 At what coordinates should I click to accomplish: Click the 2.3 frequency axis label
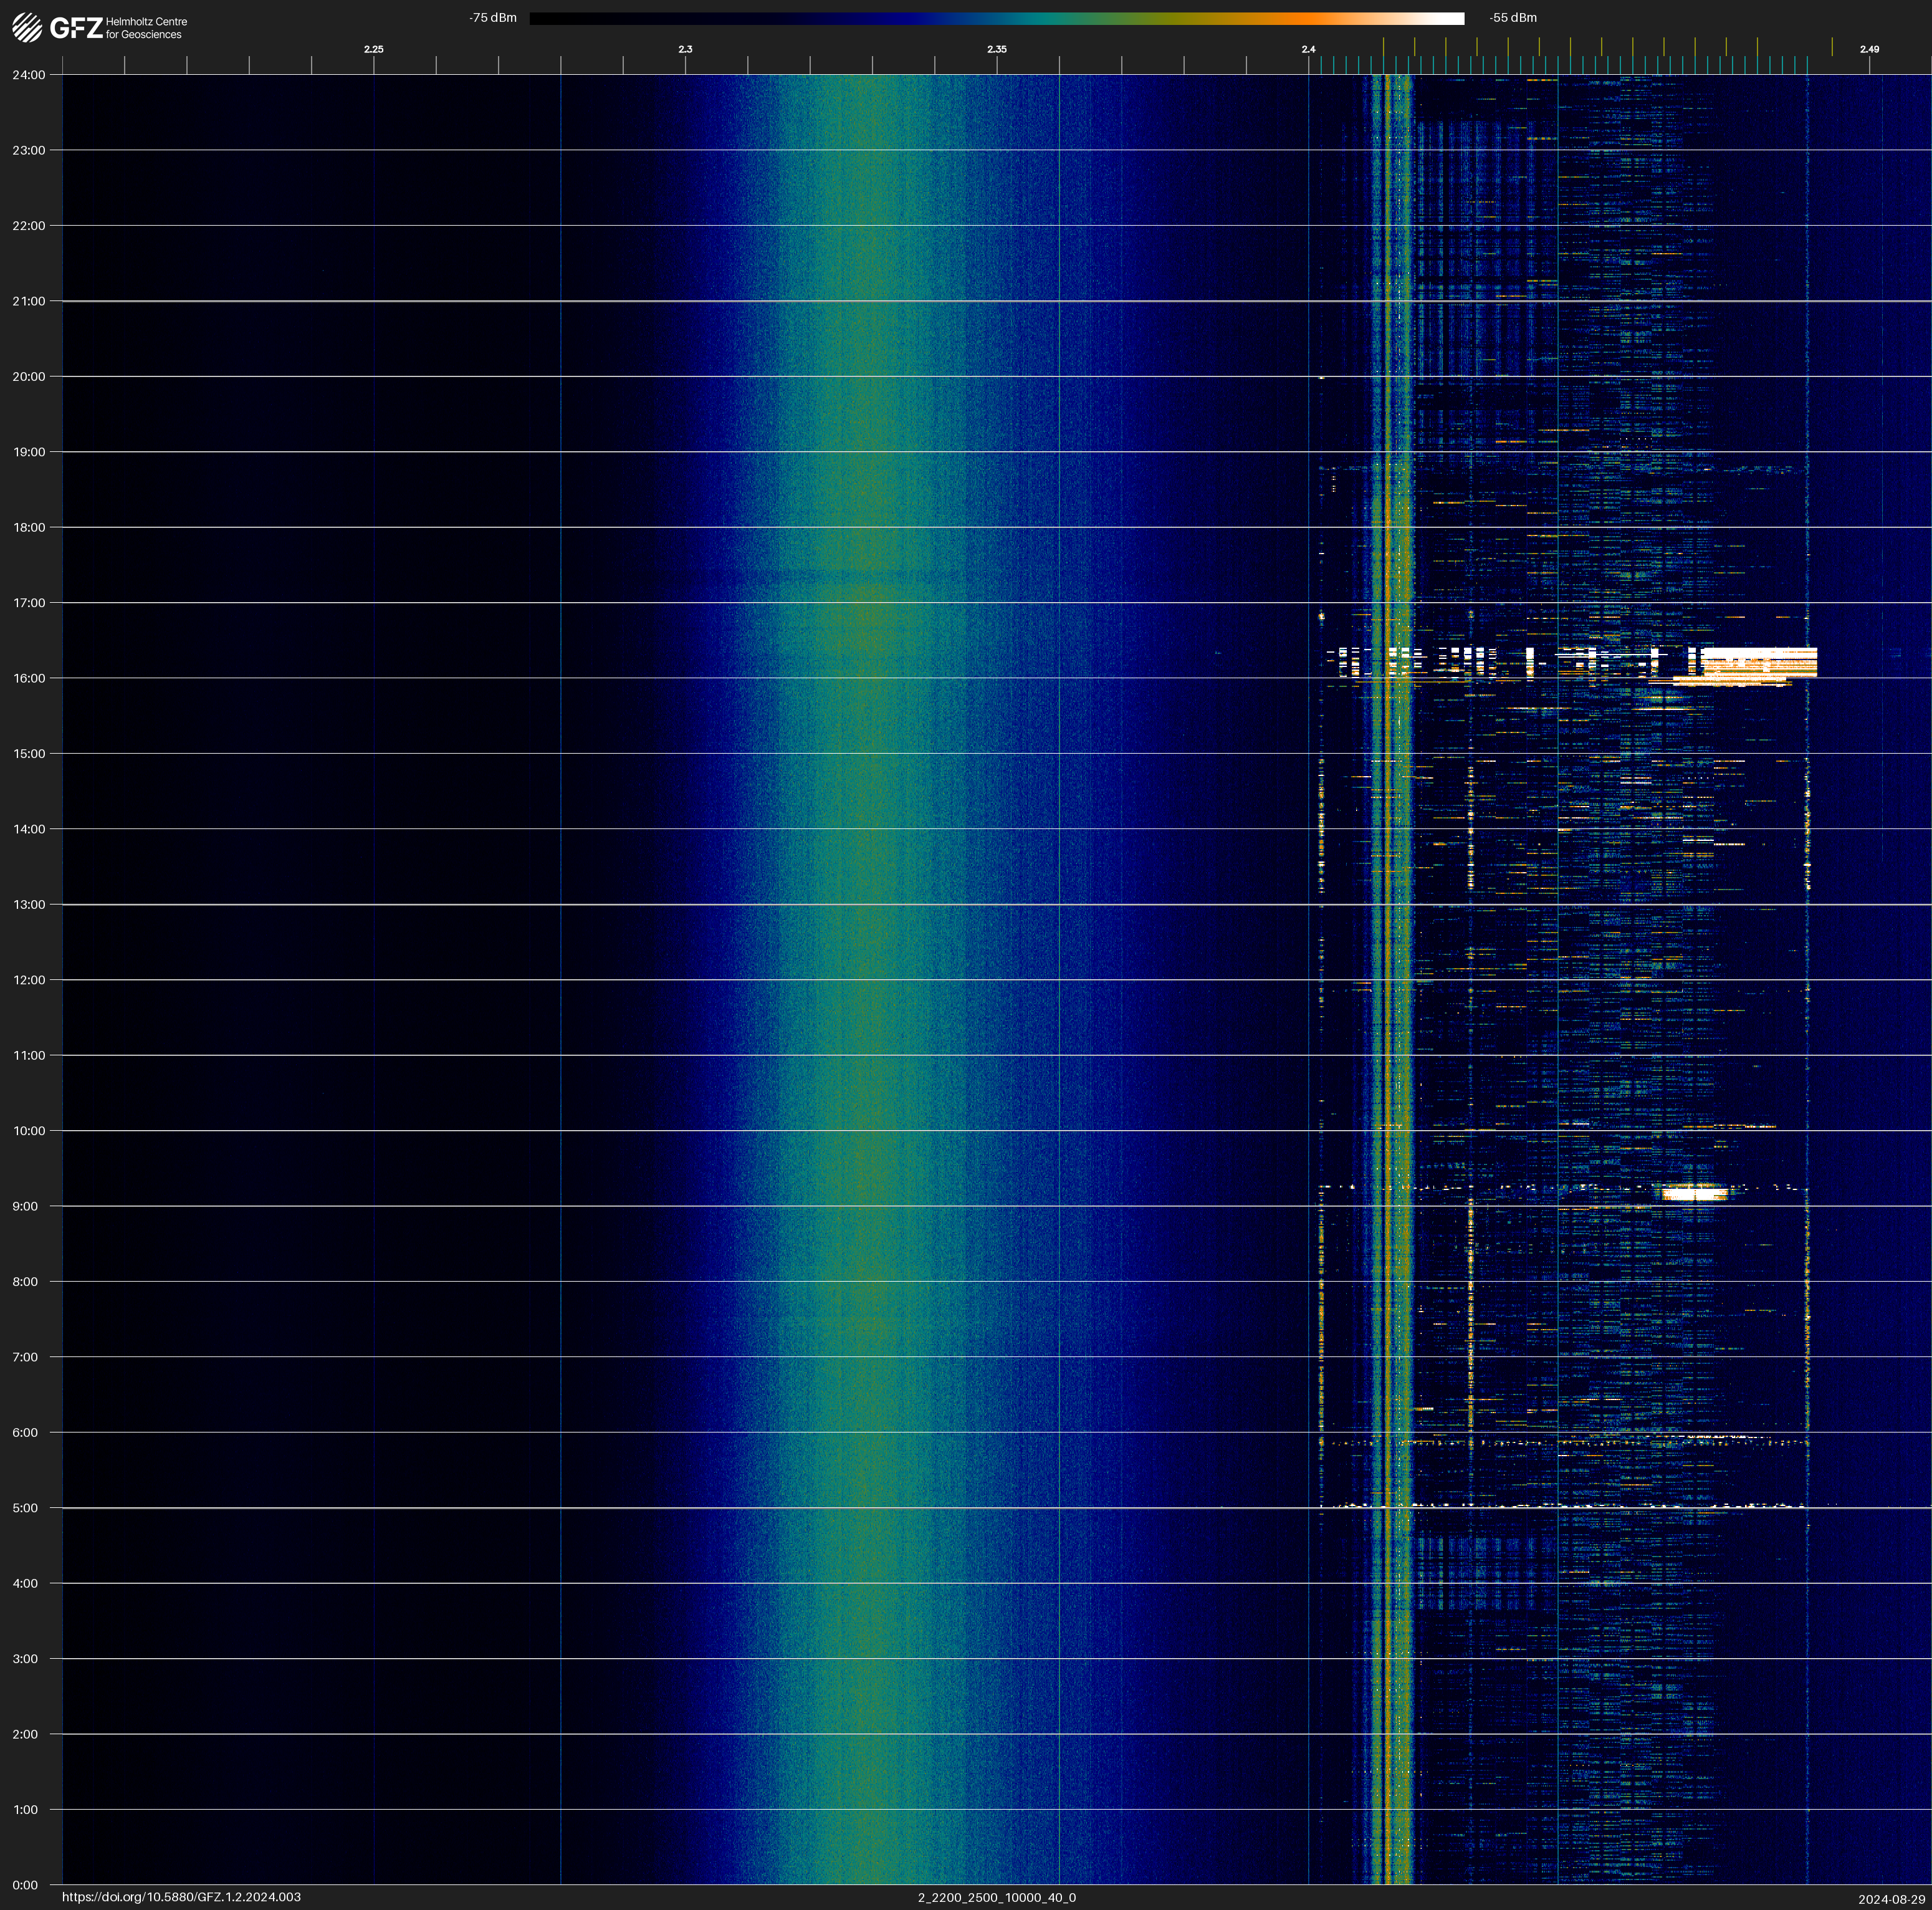[685, 49]
